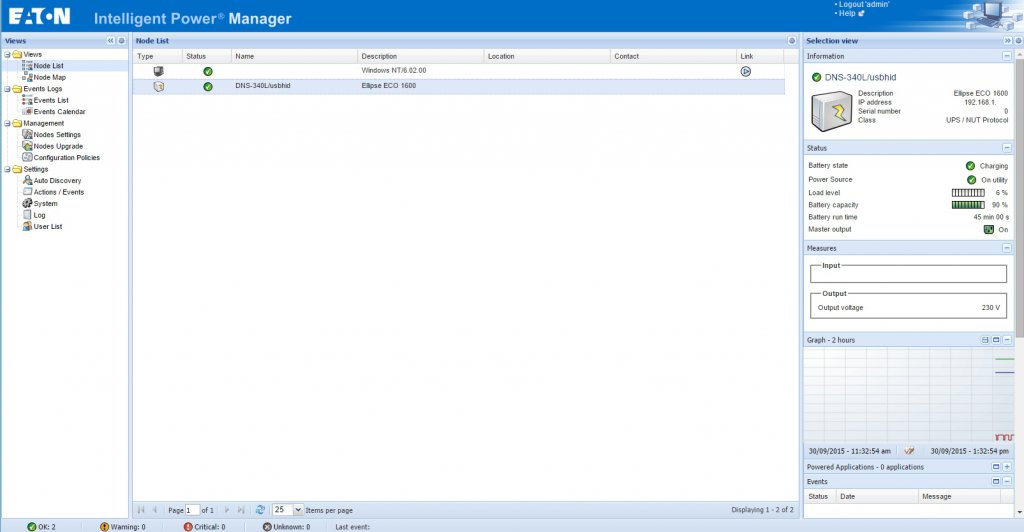Collapse the Status panel section
1024x532 pixels.
pyautogui.click(x=1006, y=148)
